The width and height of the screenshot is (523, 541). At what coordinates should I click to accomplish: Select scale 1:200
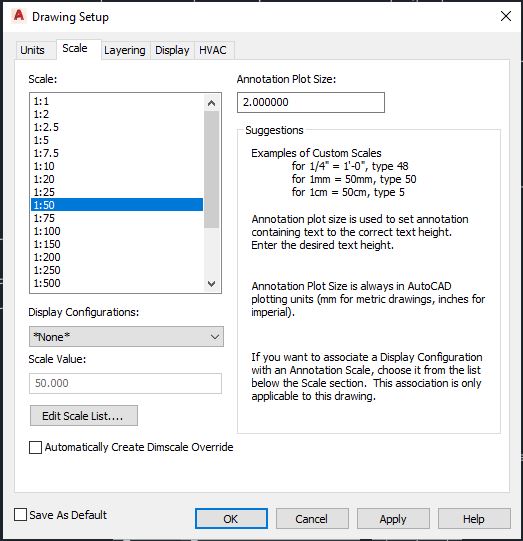click(117, 257)
